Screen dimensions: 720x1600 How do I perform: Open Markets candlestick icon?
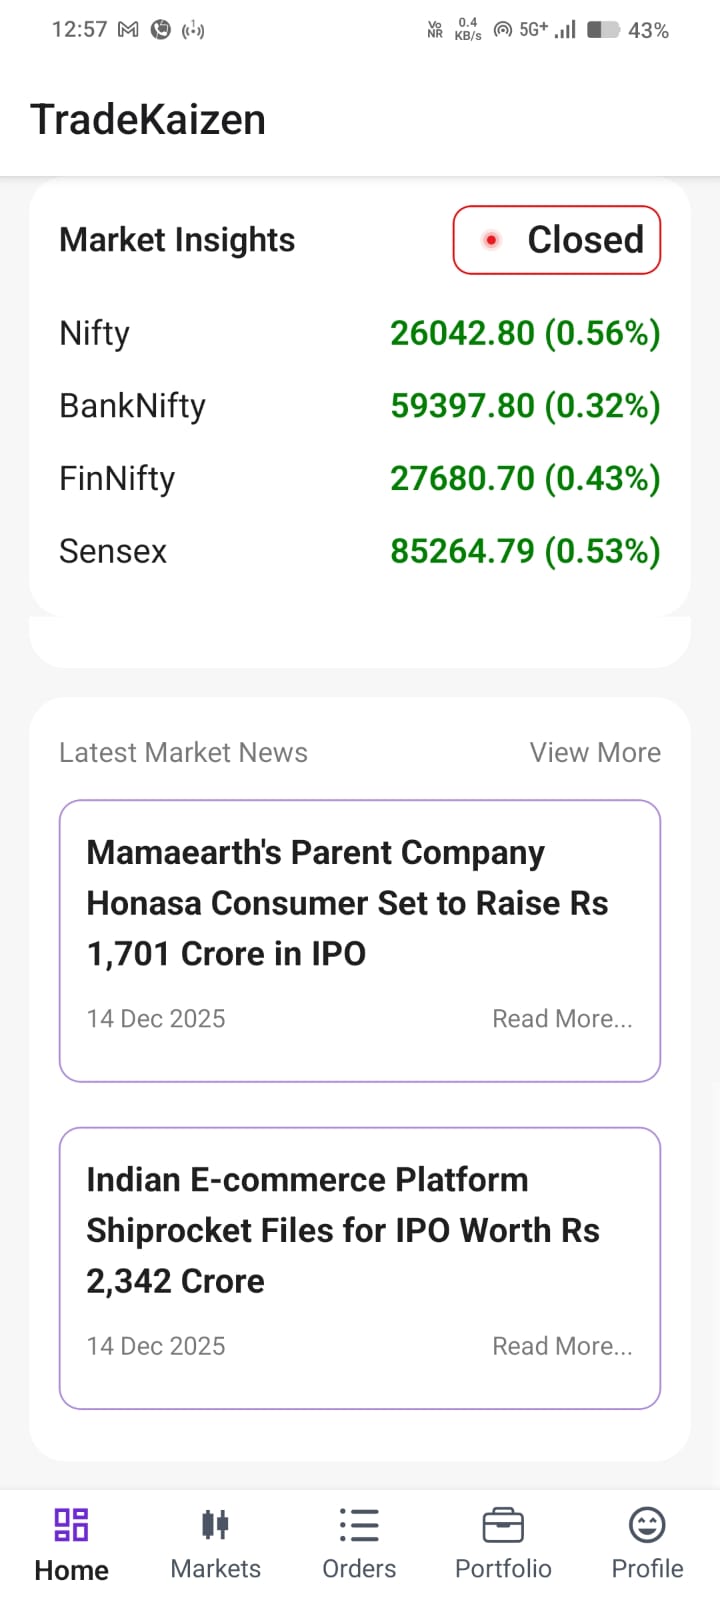(215, 1525)
